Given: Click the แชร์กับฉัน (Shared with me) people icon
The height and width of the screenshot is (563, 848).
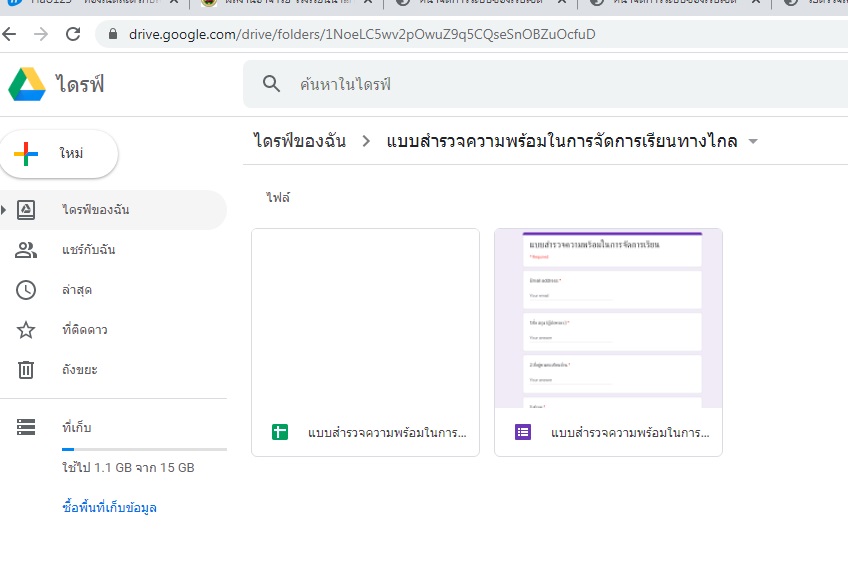Looking at the screenshot, I should click(26, 250).
